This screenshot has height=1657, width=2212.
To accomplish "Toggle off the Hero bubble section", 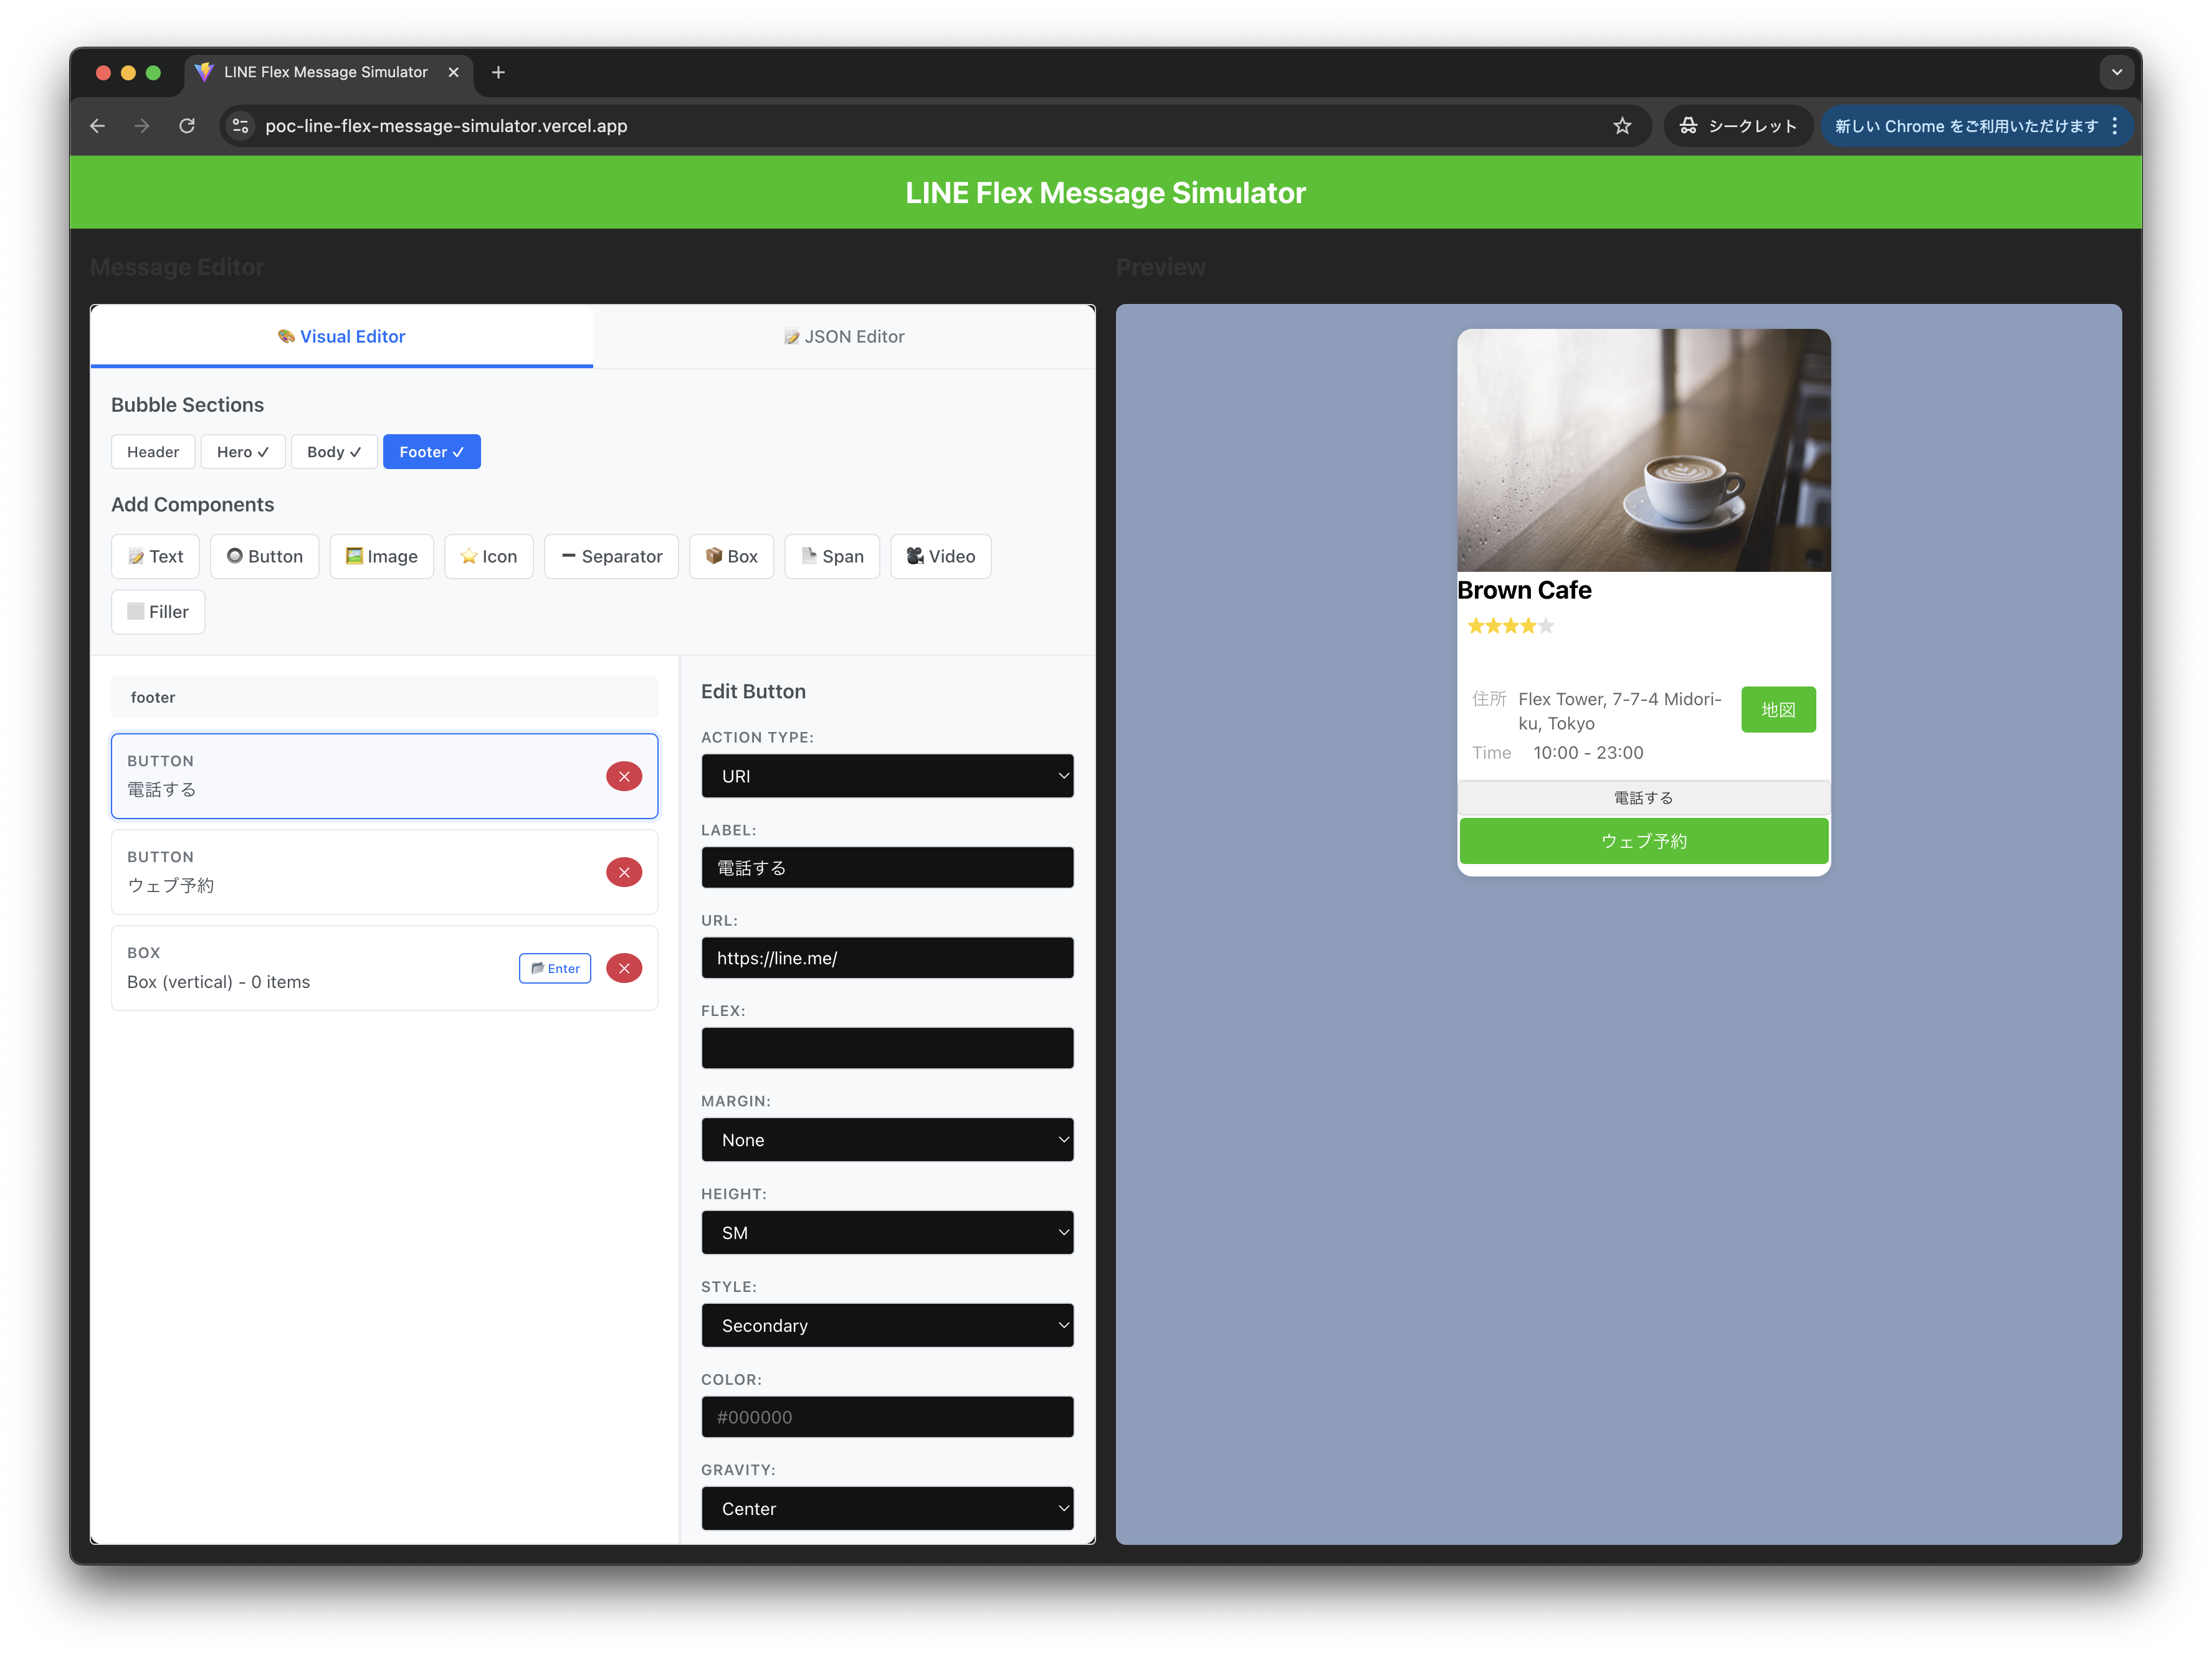I will (x=242, y=451).
